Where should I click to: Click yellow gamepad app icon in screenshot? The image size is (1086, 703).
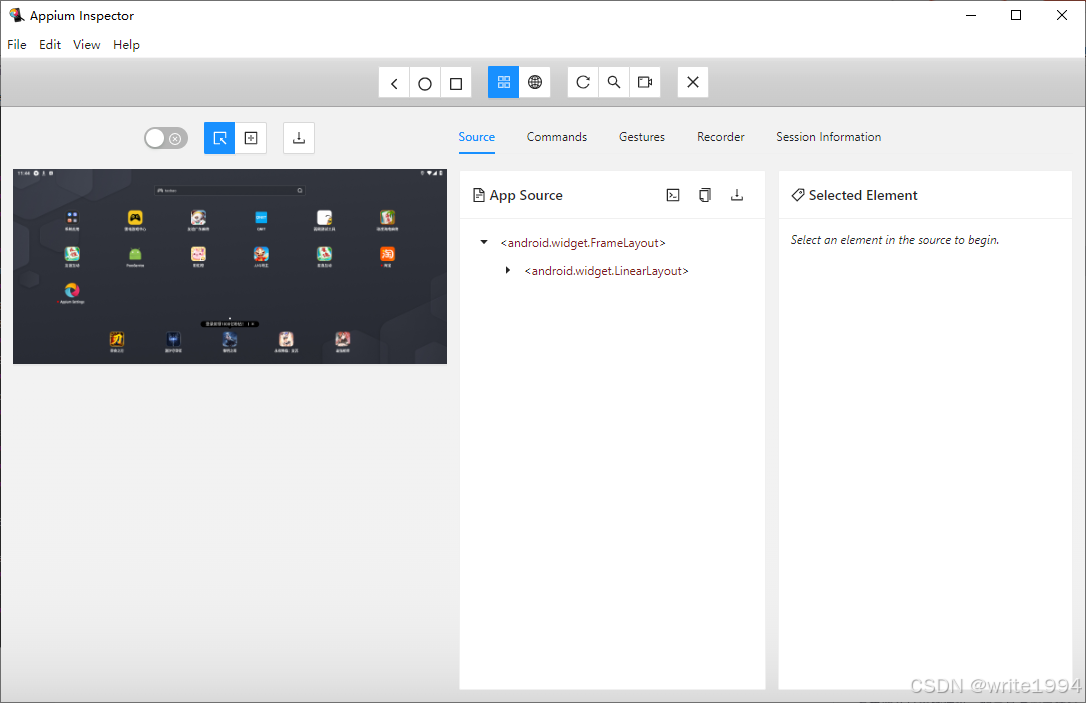(135, 220)
